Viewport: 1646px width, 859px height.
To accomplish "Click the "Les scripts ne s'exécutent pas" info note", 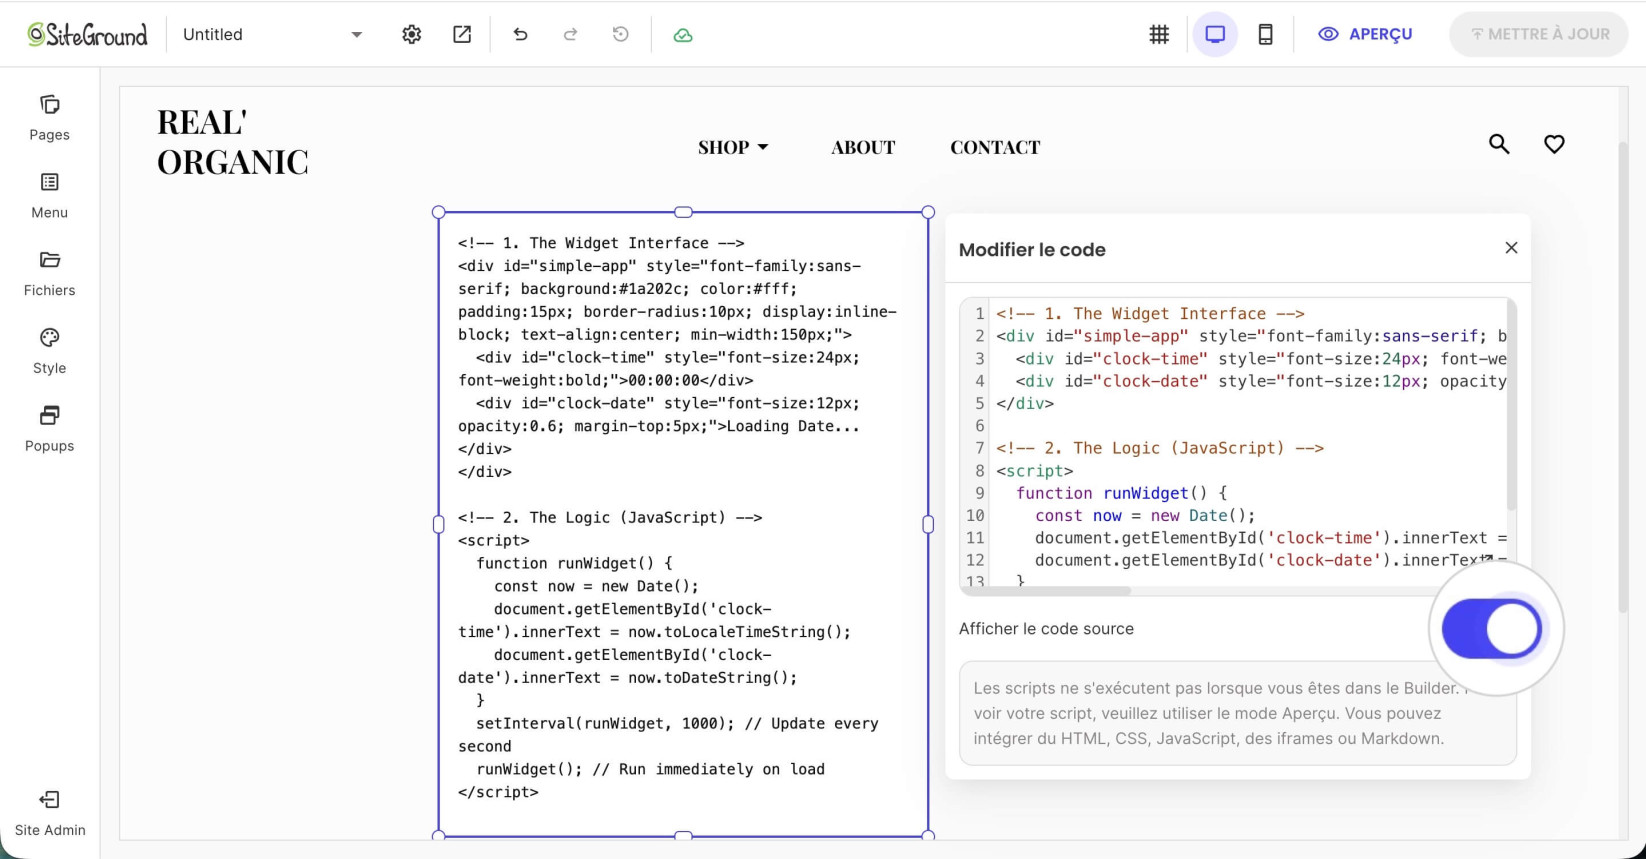I will [x=1238, y=713].
